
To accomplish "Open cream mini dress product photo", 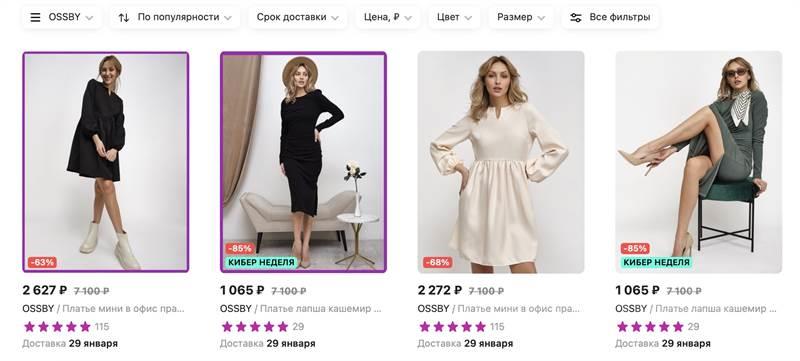I will click(501, 162).
